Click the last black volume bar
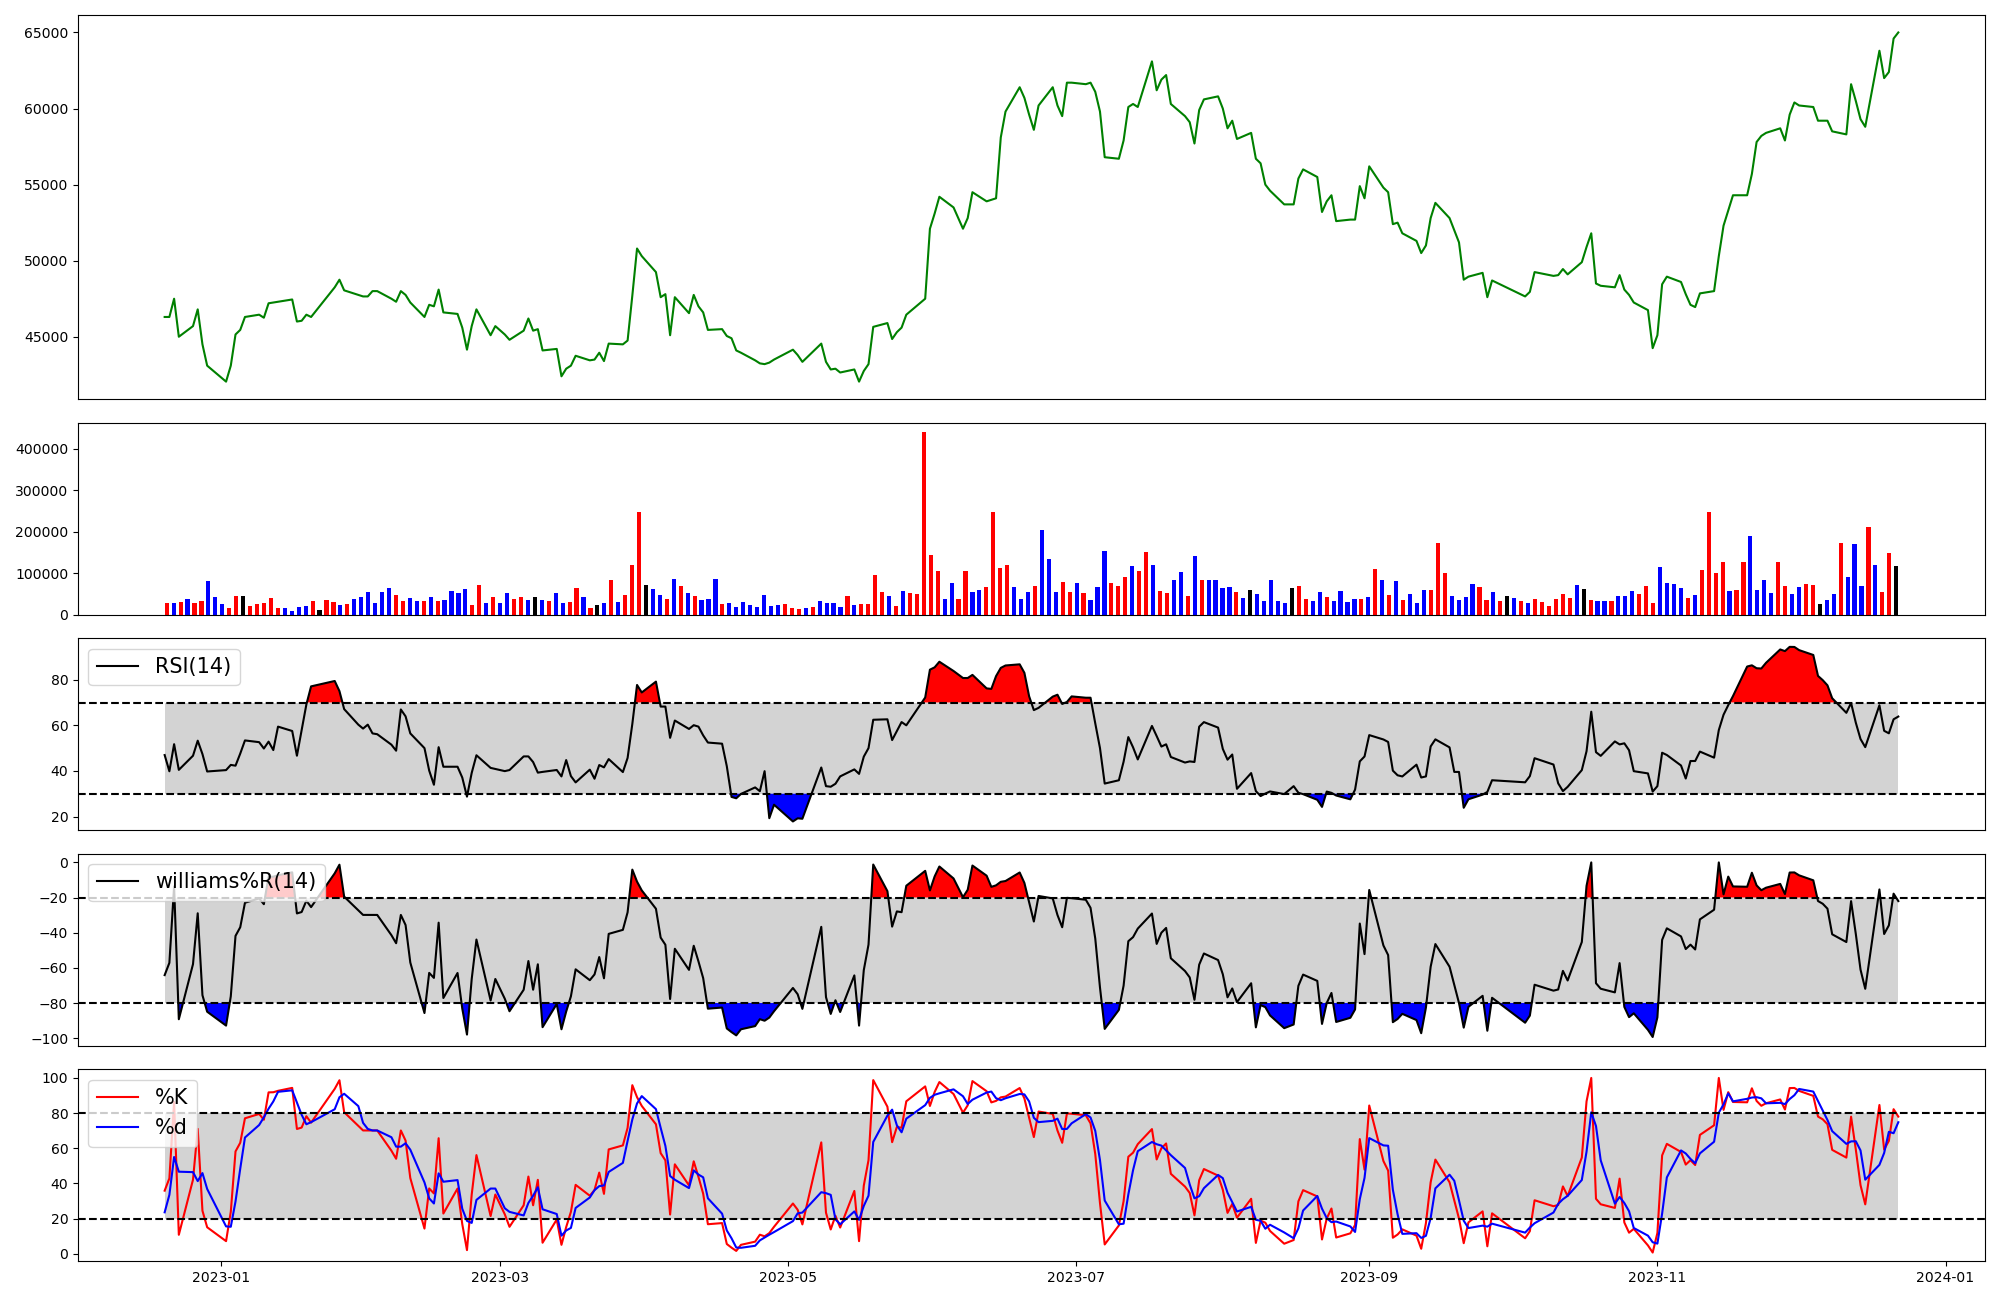Screen dimensions: 2000x1300 click(1895, 591)
